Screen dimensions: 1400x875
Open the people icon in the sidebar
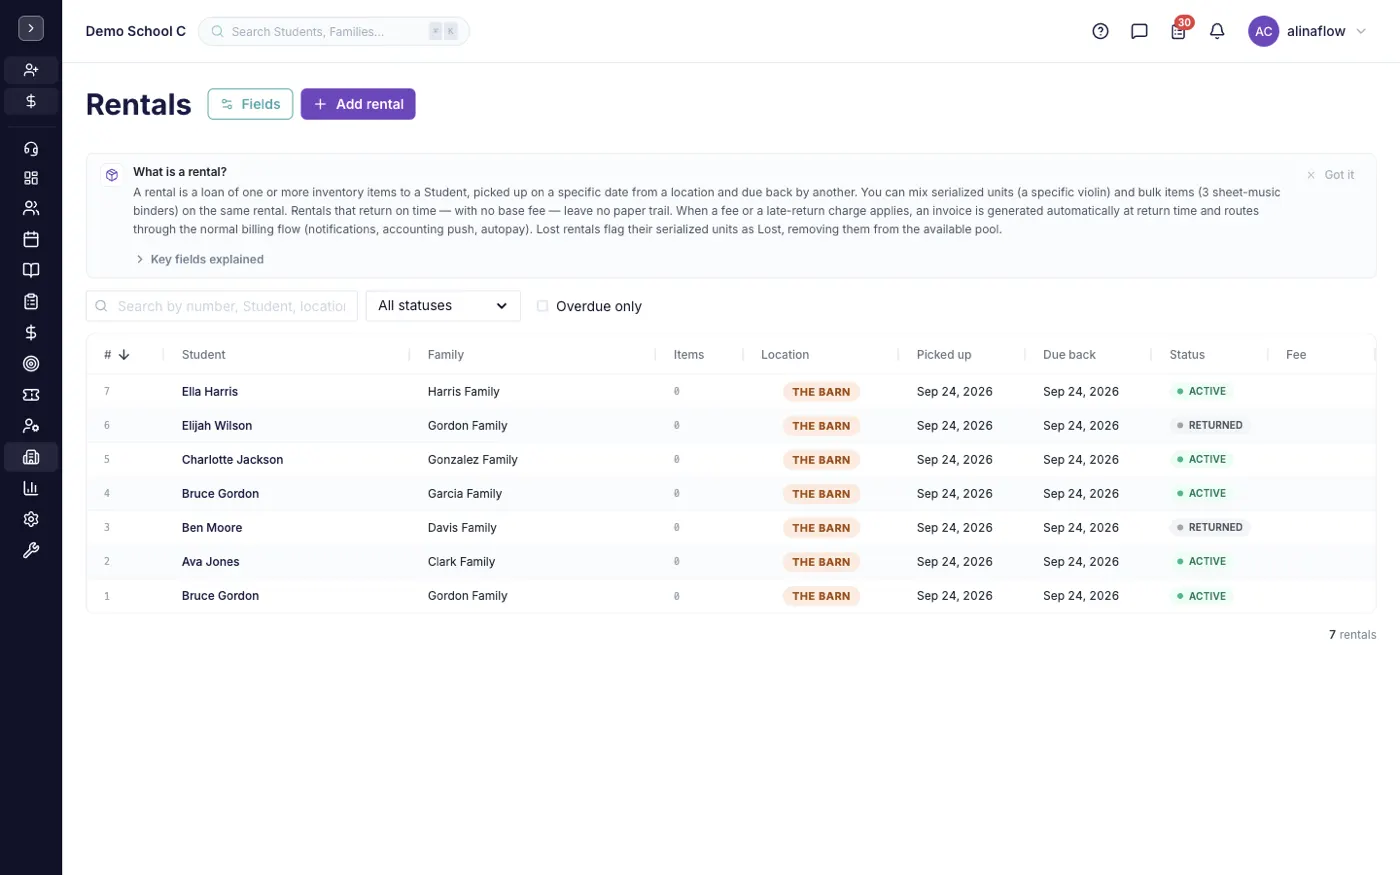click(31, 208)
